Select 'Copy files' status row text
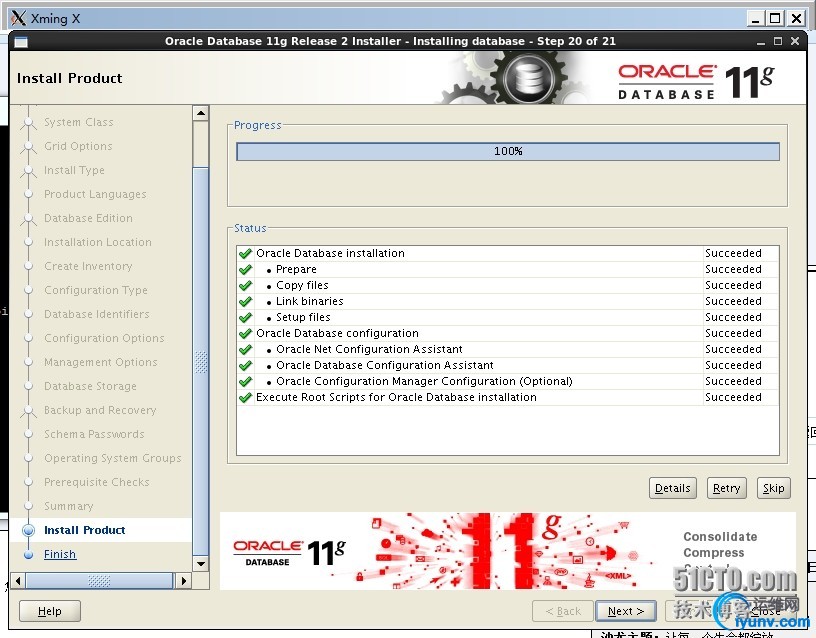Screen dimensions: 816x638 click(x=302, y=285)
